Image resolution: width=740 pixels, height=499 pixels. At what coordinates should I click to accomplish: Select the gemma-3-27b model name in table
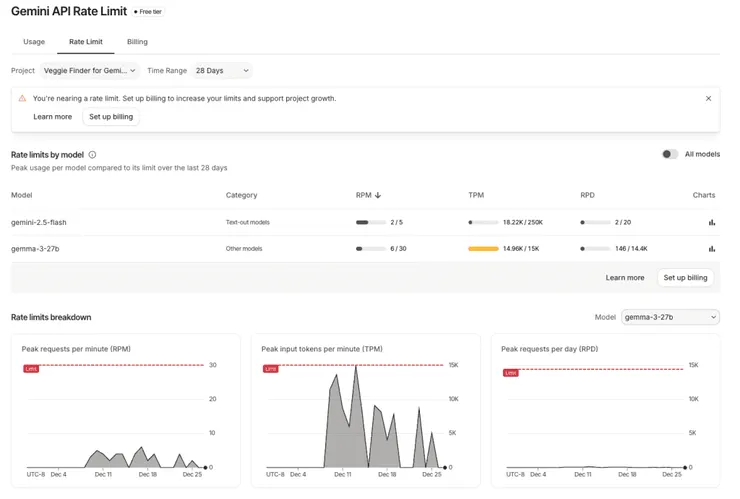[35, 249]
